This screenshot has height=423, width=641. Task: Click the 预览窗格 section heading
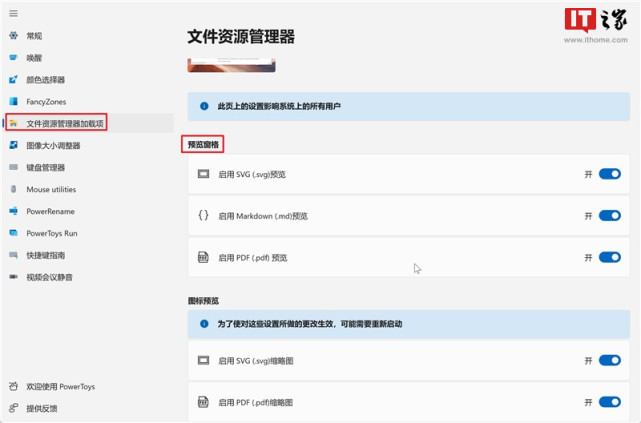click(203, 144)
